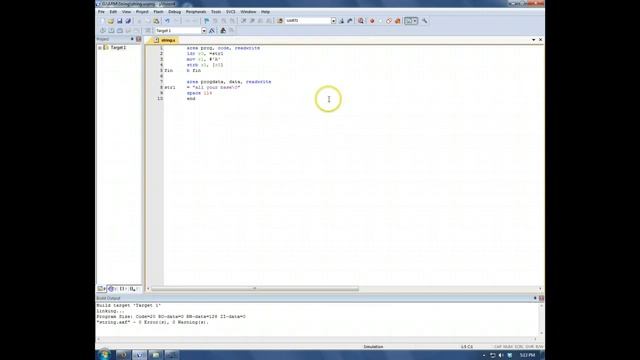Open the SVCS menu
Screen dimensions: 640x360
231,12
